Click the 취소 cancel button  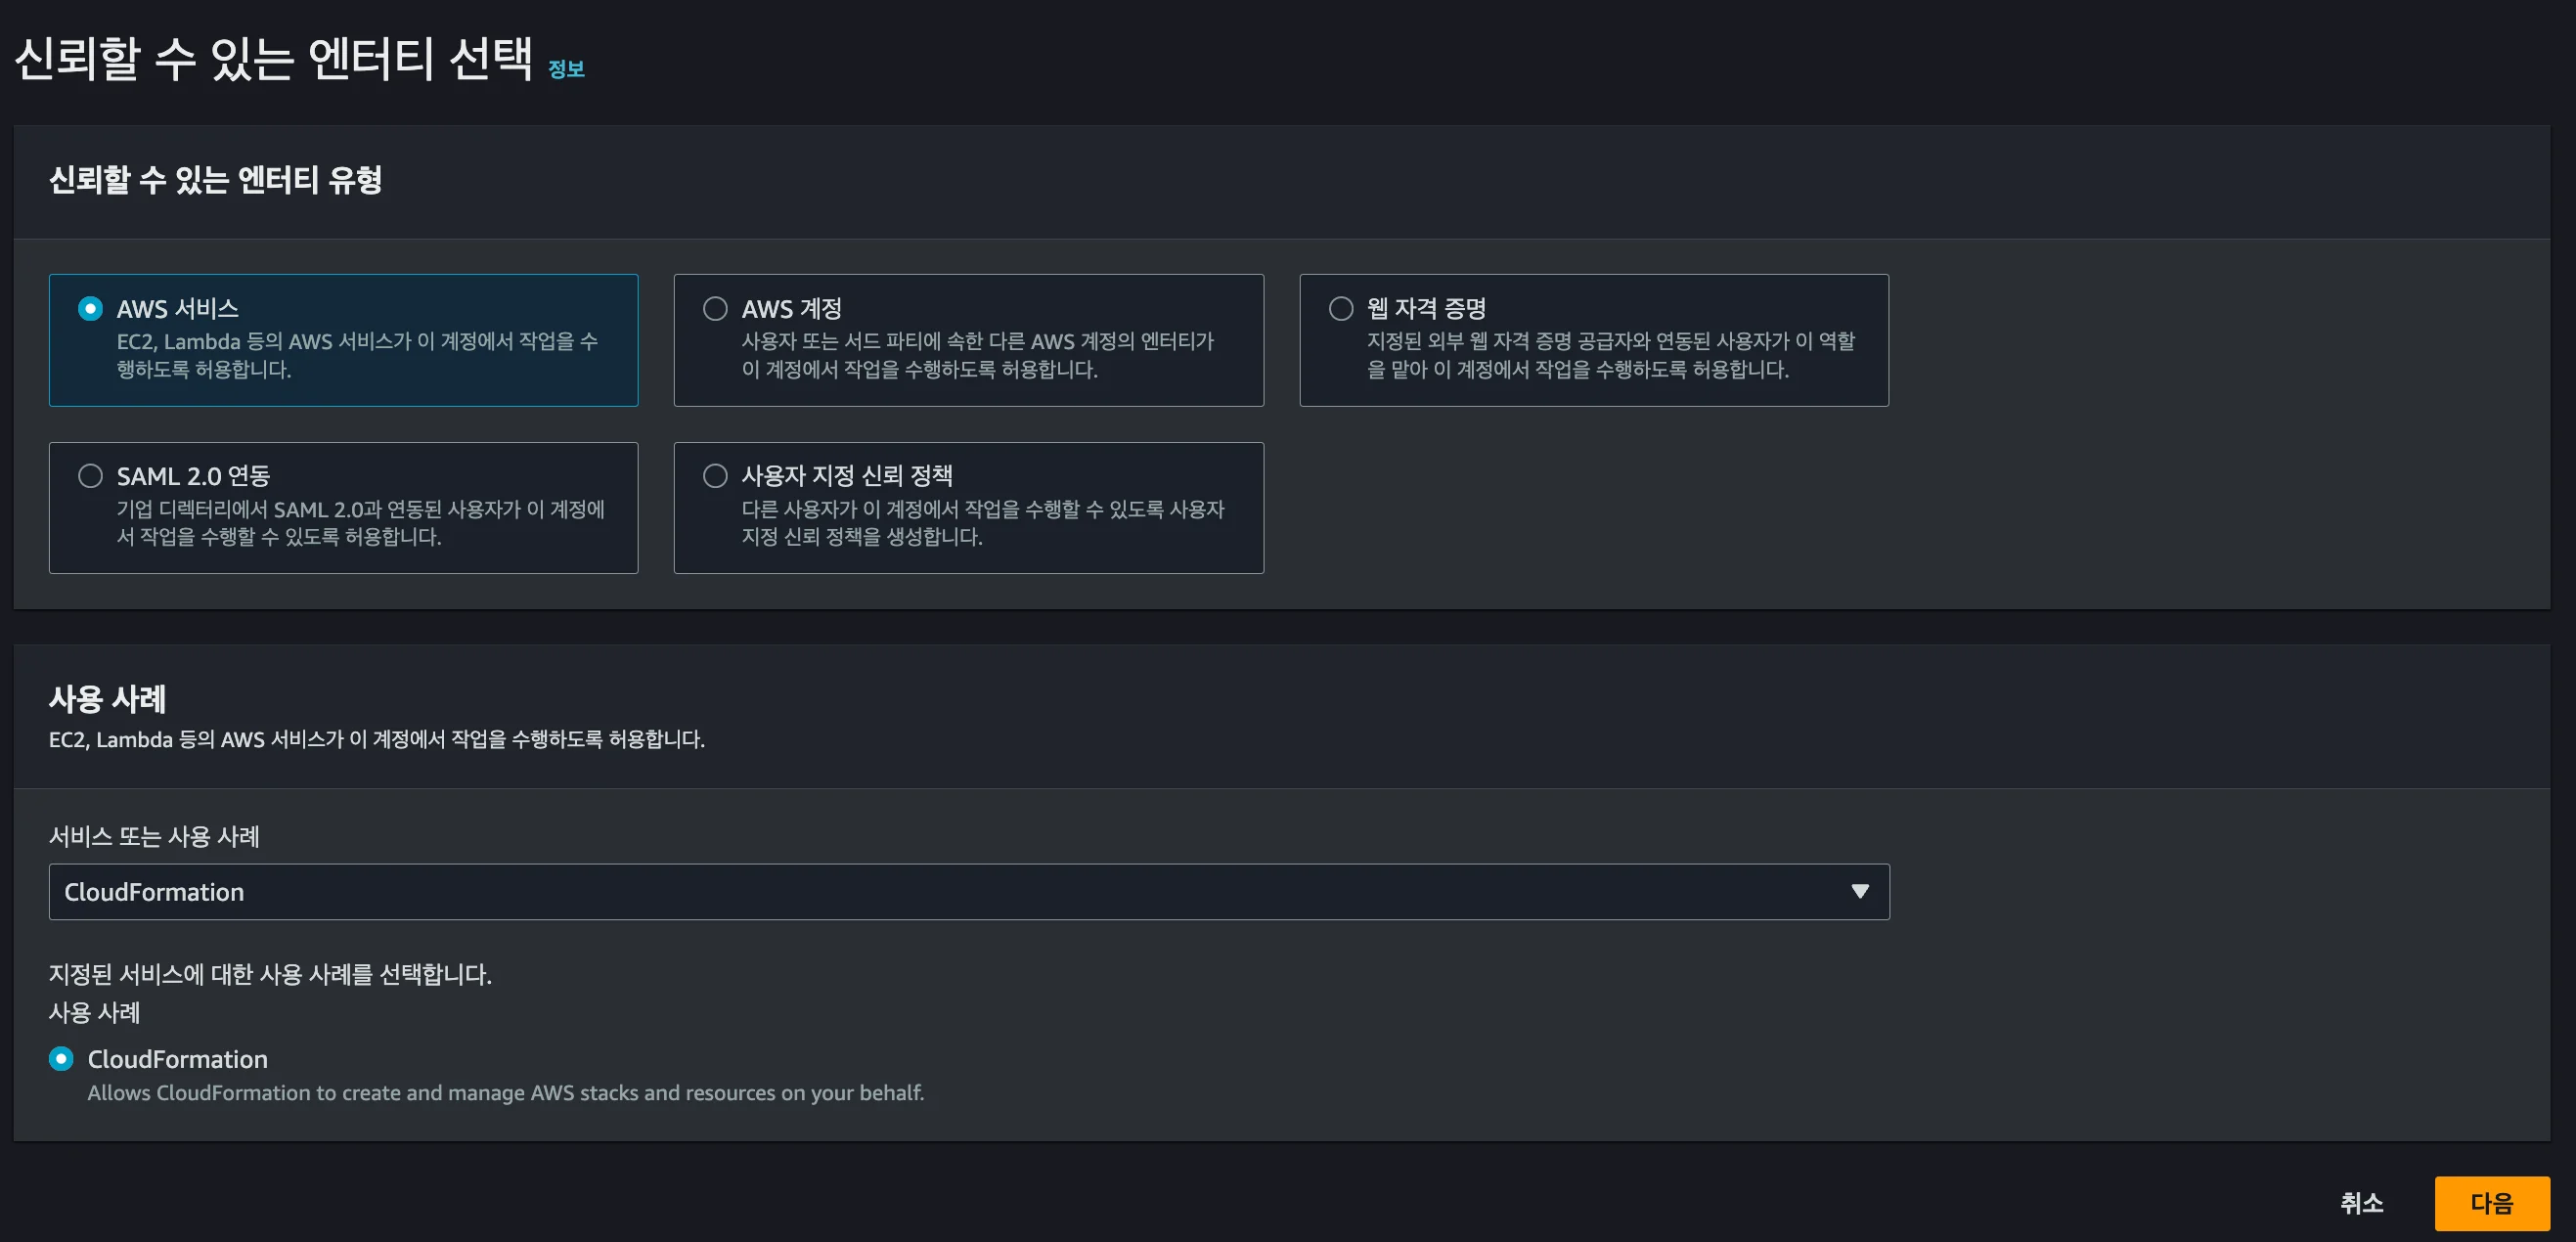2362,1204
